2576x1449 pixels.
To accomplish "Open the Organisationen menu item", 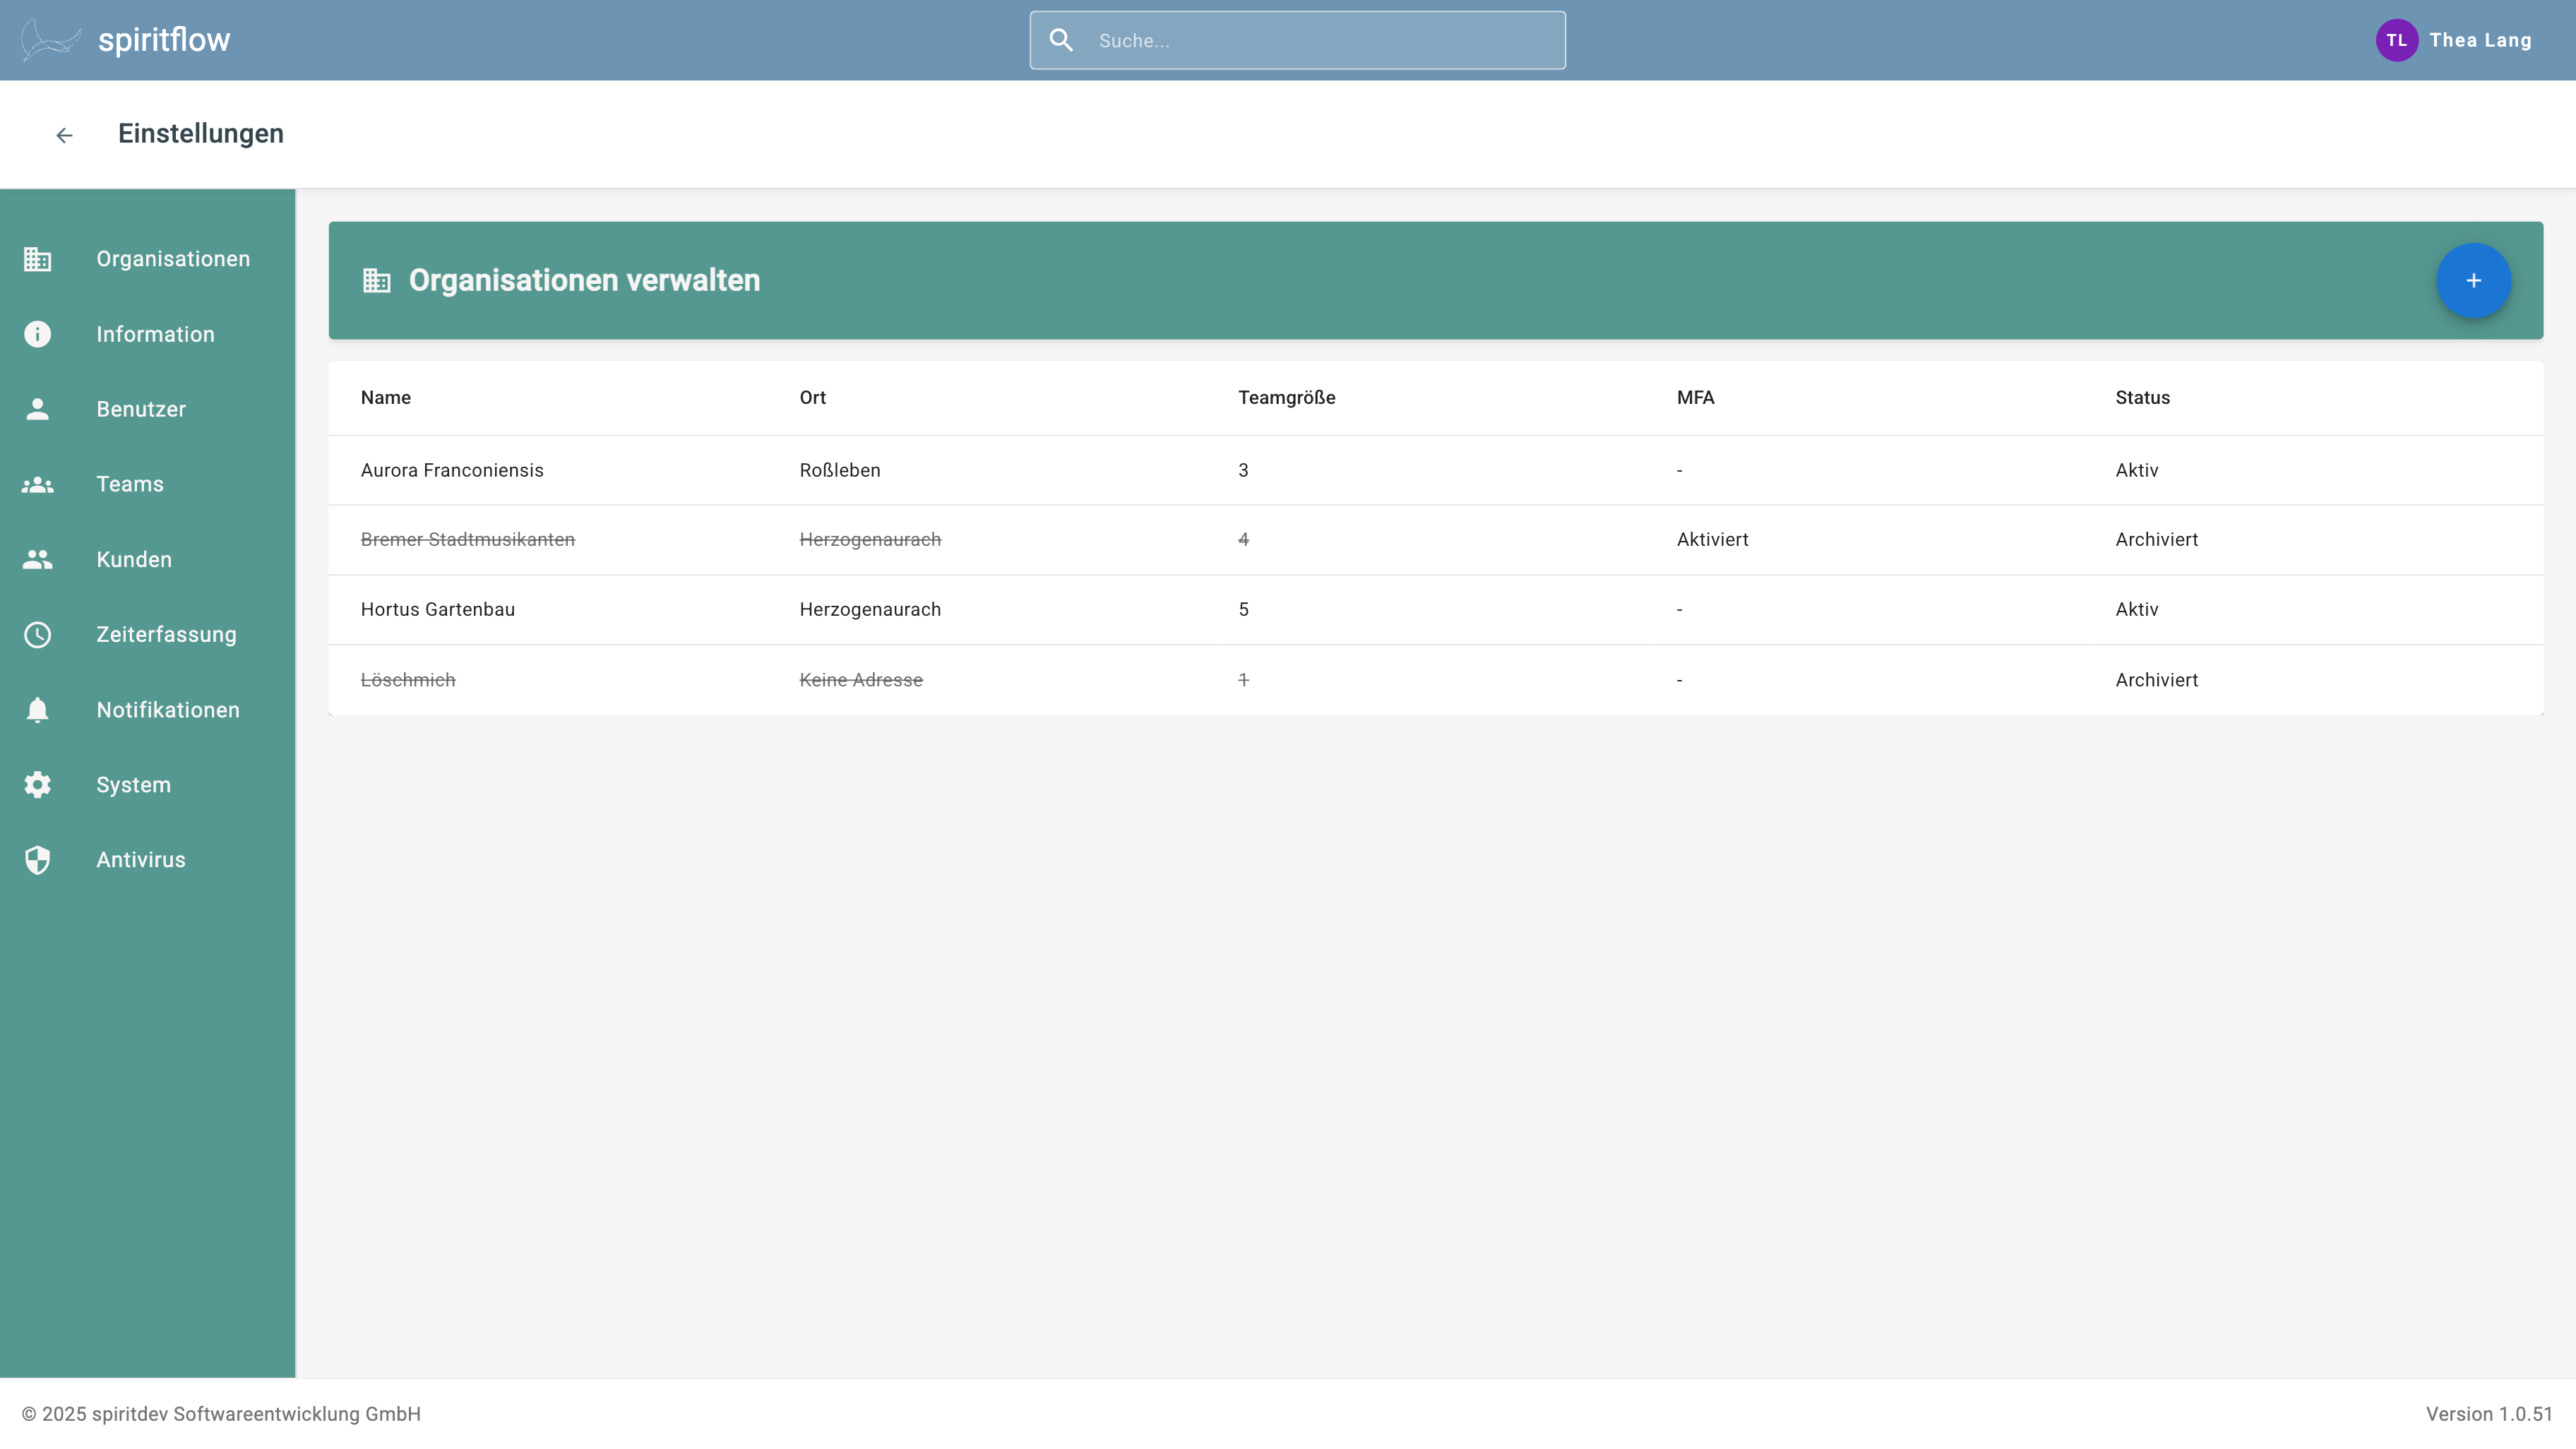I will pyautogui.click(x=148, y=259).
